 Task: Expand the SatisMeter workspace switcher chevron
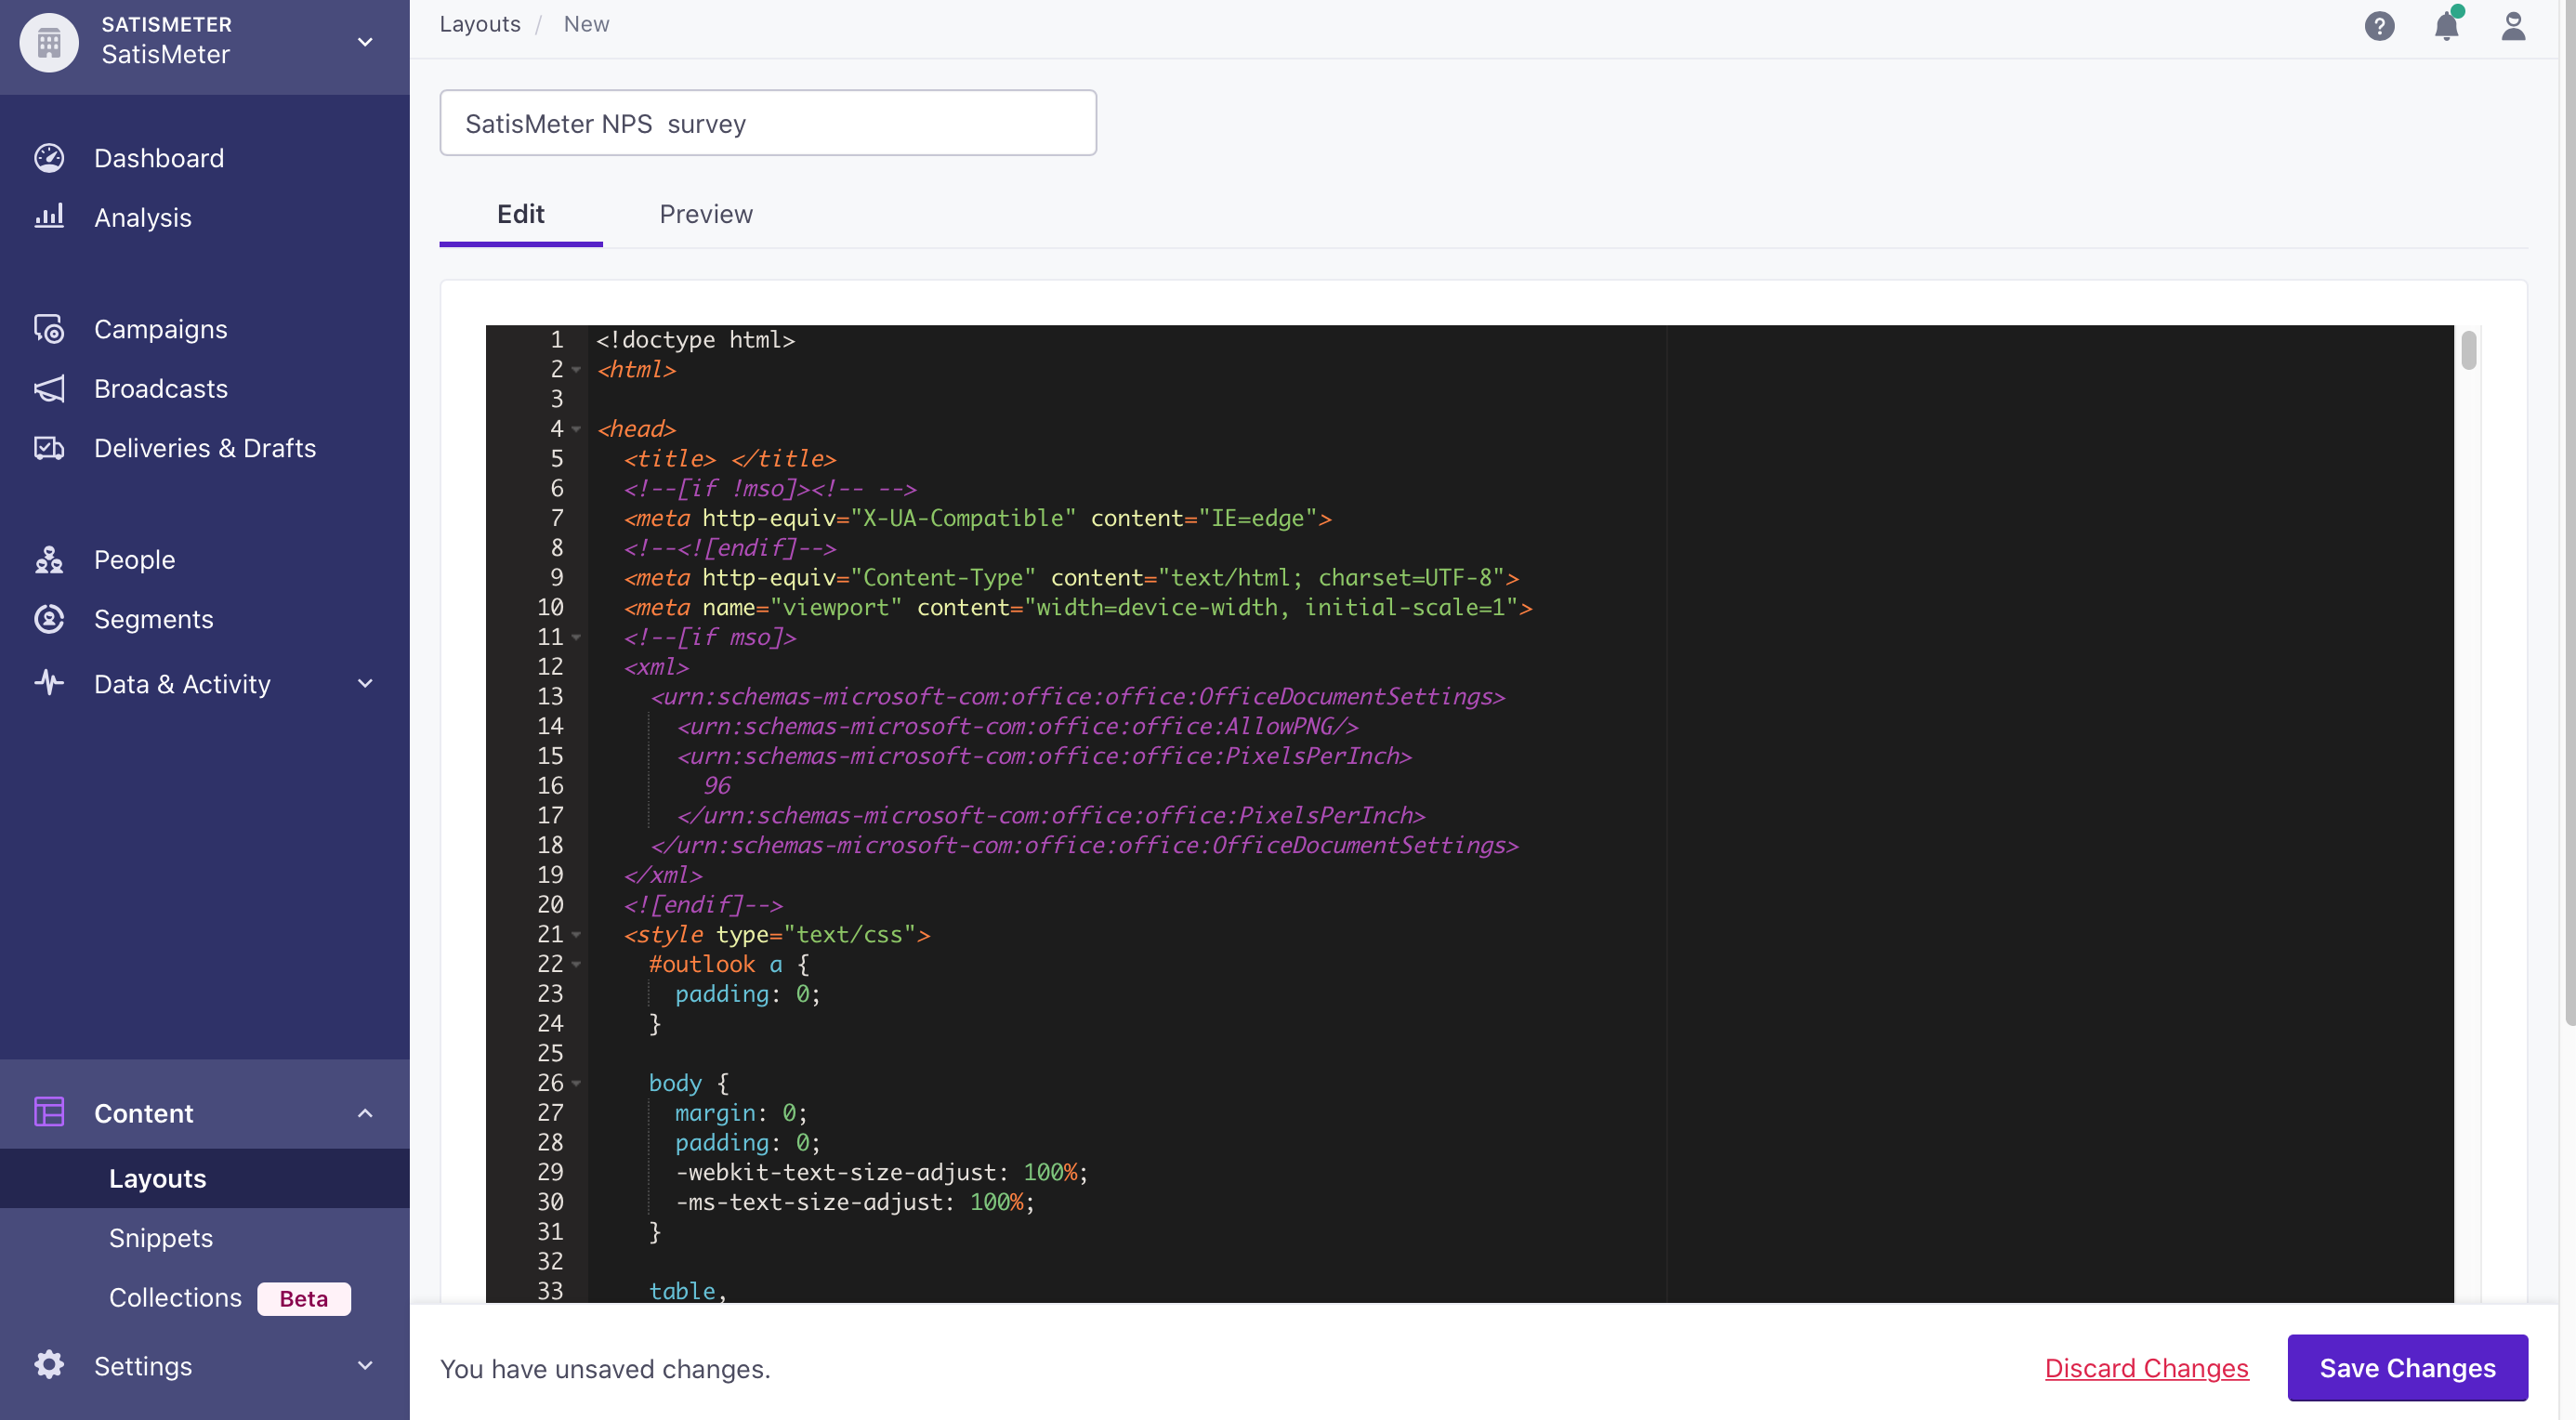tap(365, 42)
